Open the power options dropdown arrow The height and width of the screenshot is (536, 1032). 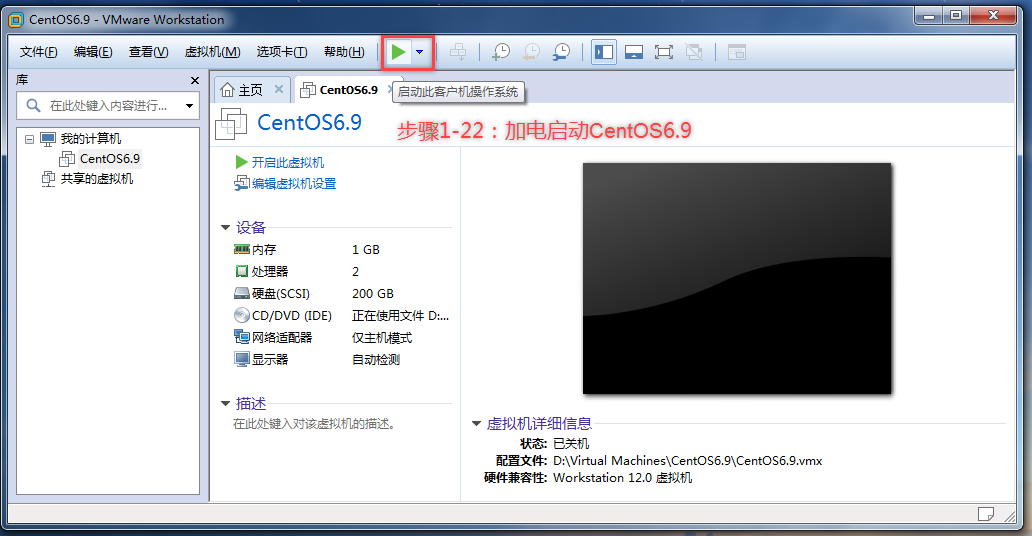[x=419, y=52]
